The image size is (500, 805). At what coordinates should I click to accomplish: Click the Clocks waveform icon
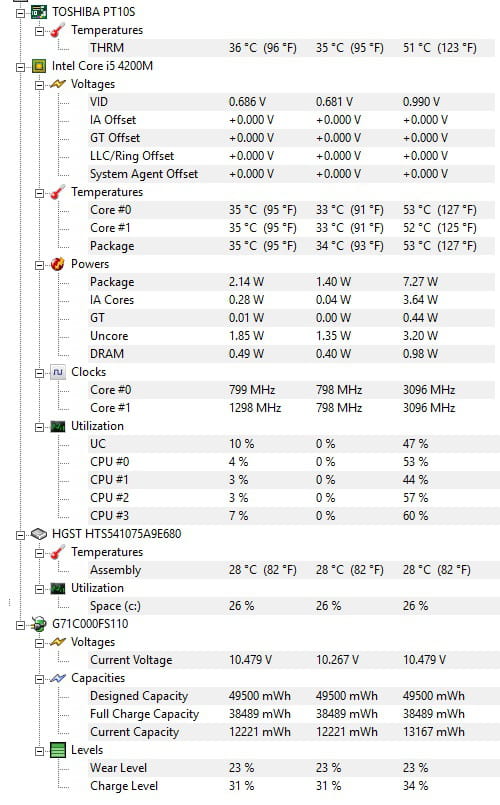tap(57, 372)
